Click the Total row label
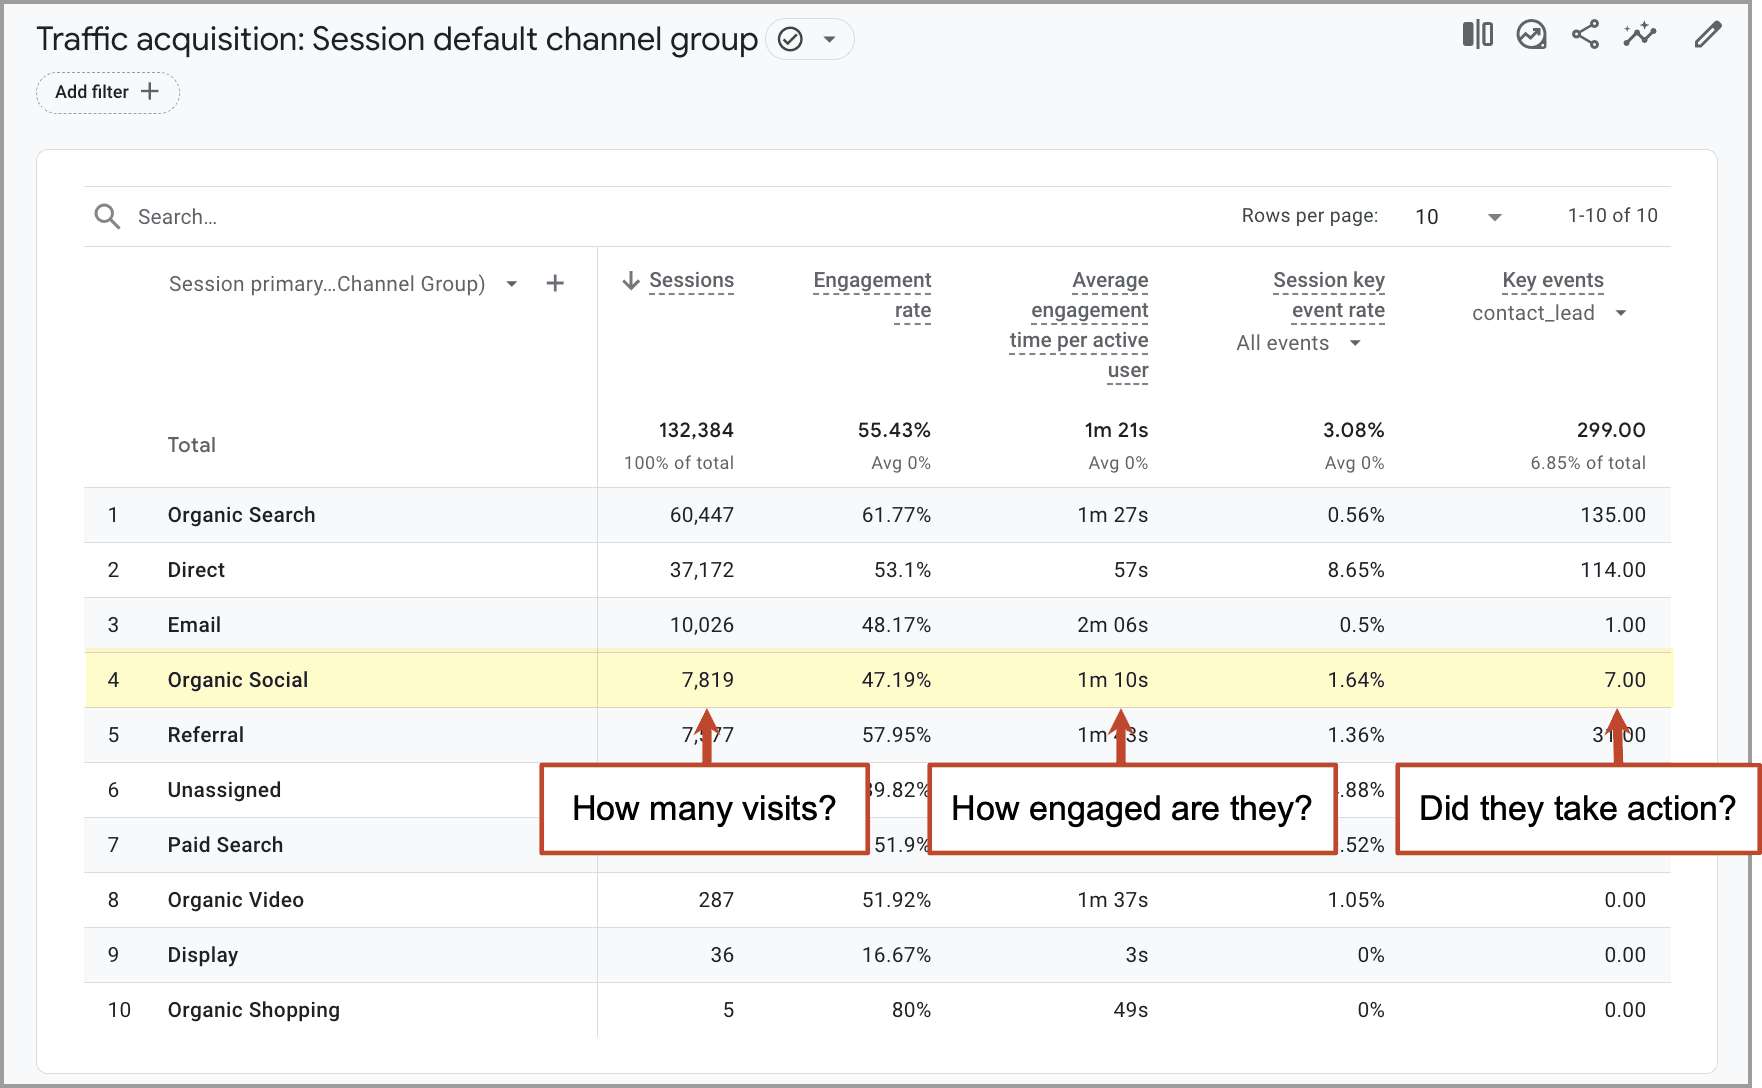 (x=191, y=445)
